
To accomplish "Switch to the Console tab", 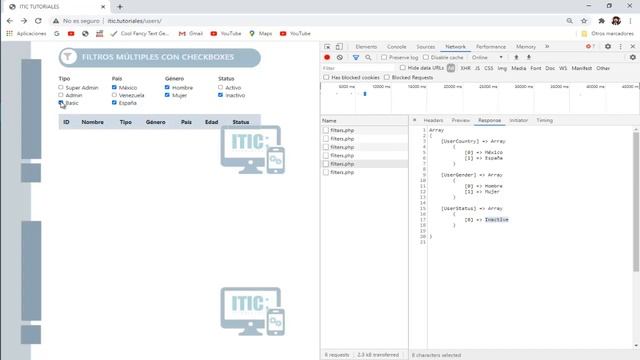I will 397,47.
